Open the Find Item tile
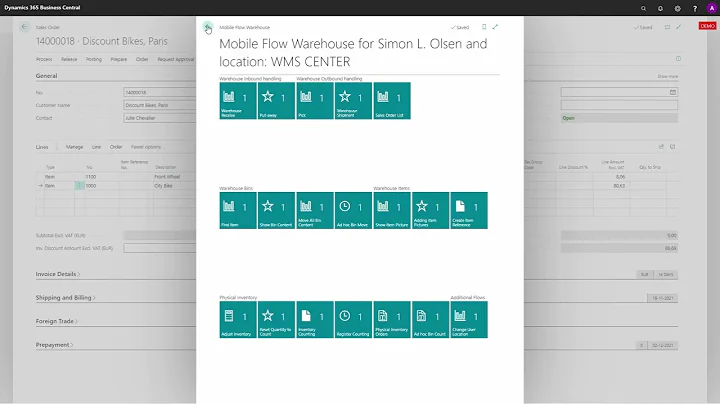Screen dimensions: 720x404 coord(238,210)
